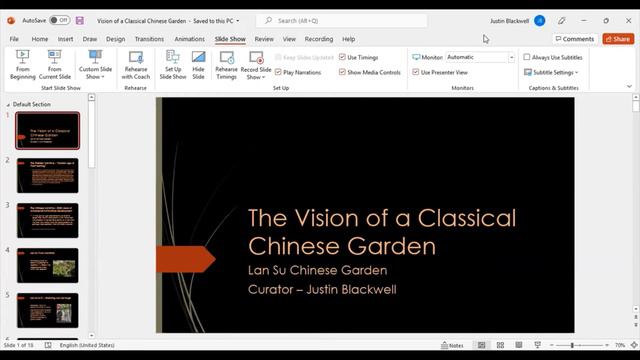This screenshot has width=640, height=360.
Task: Click the Save icon in title bar
Action: [x=80, y=20]
